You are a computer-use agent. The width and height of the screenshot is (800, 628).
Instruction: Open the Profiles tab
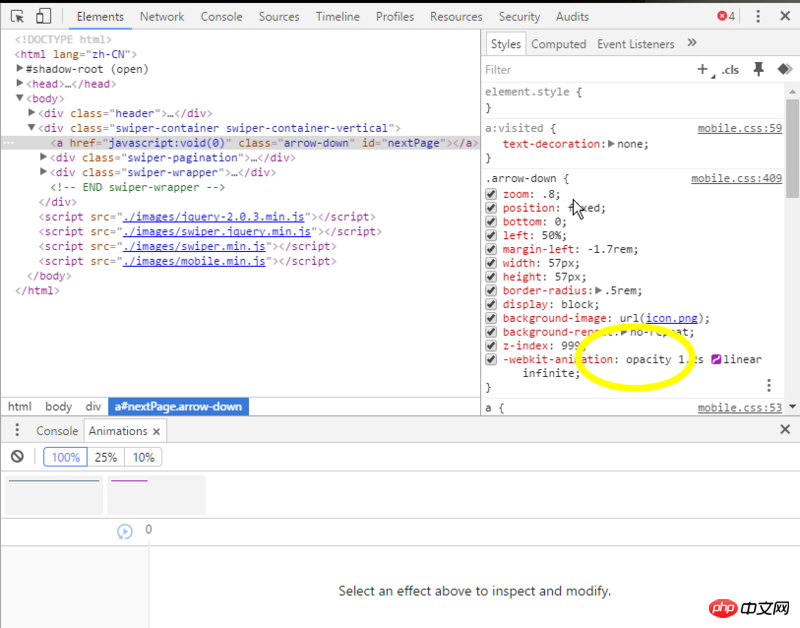(394, 16)
